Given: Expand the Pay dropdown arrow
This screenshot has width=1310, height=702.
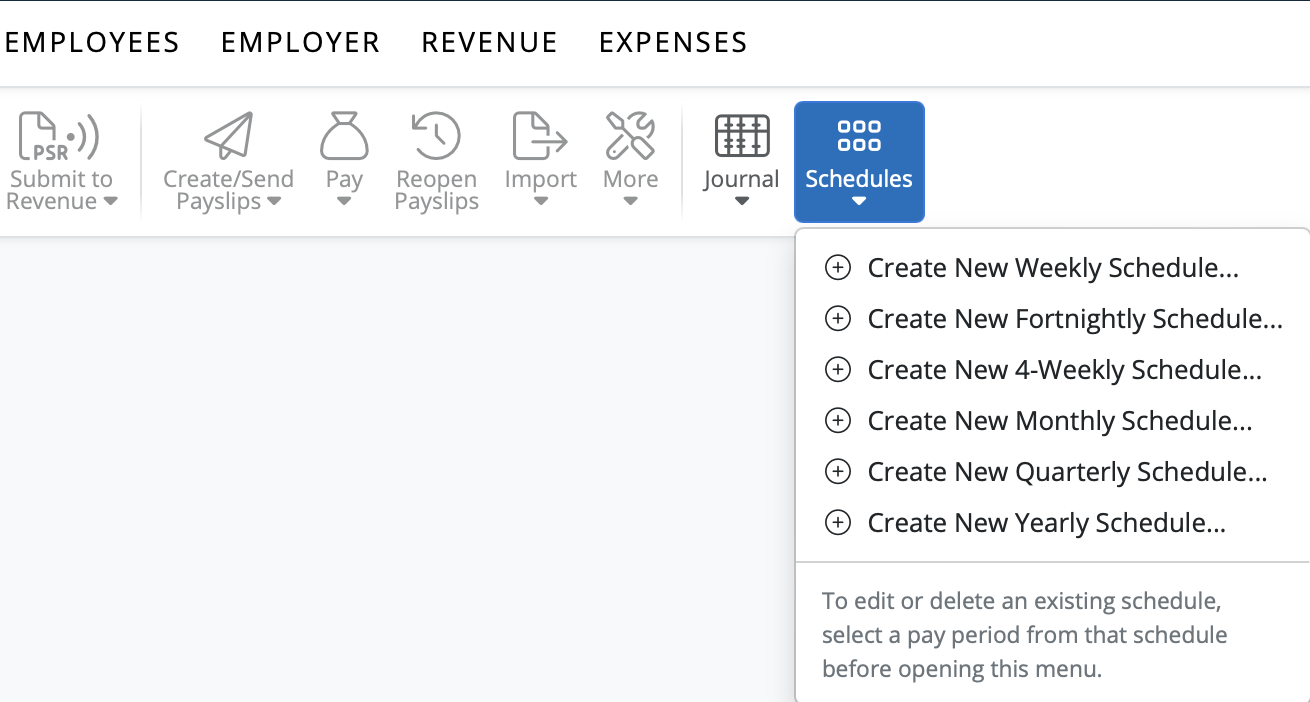Looking at the screenshot, I should [x=344, y=201].
